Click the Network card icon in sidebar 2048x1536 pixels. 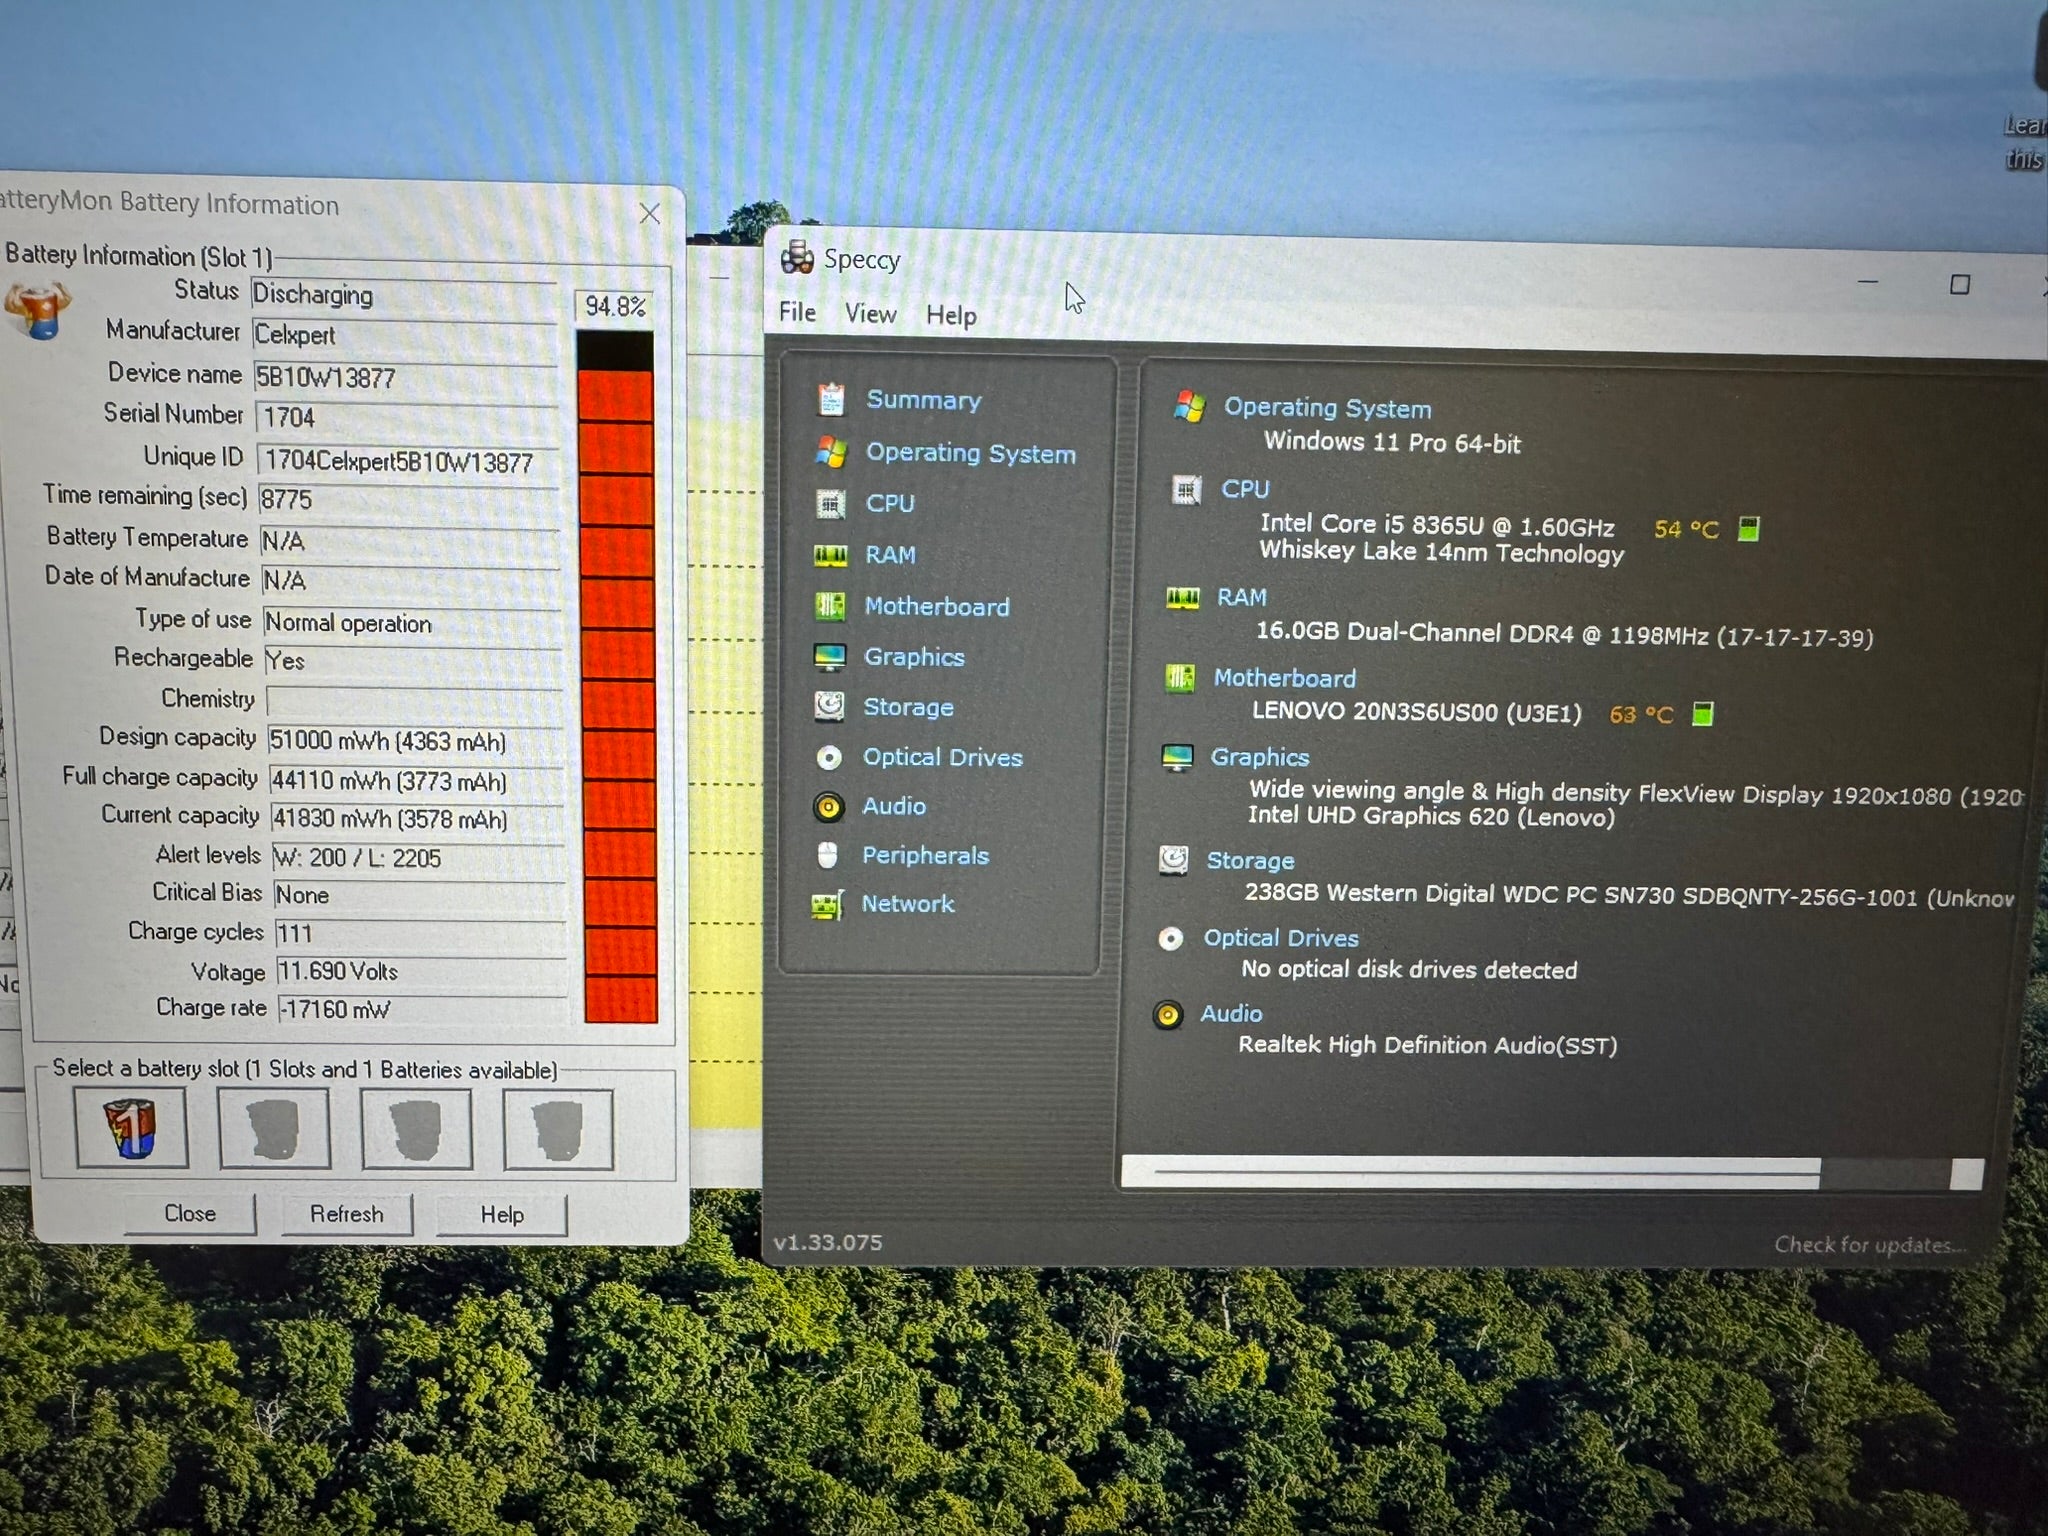[x=827, y=905]
